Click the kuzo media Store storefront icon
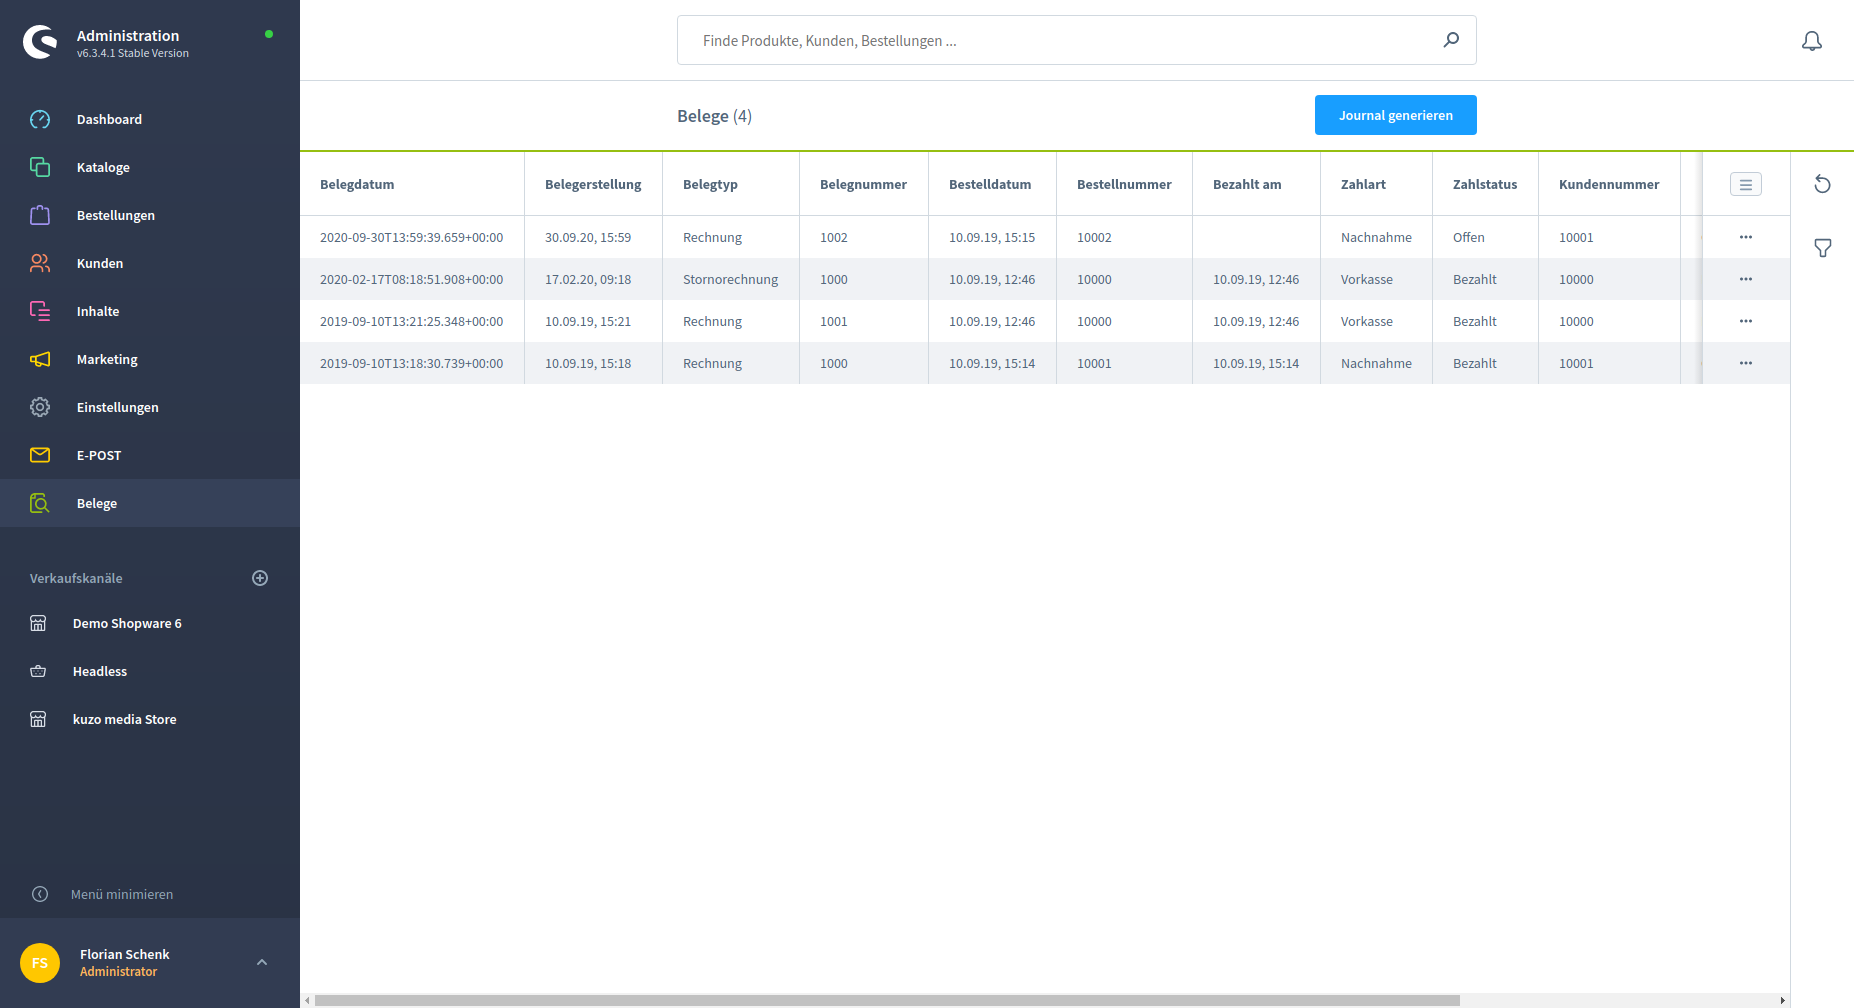 (x=38, y=719)
